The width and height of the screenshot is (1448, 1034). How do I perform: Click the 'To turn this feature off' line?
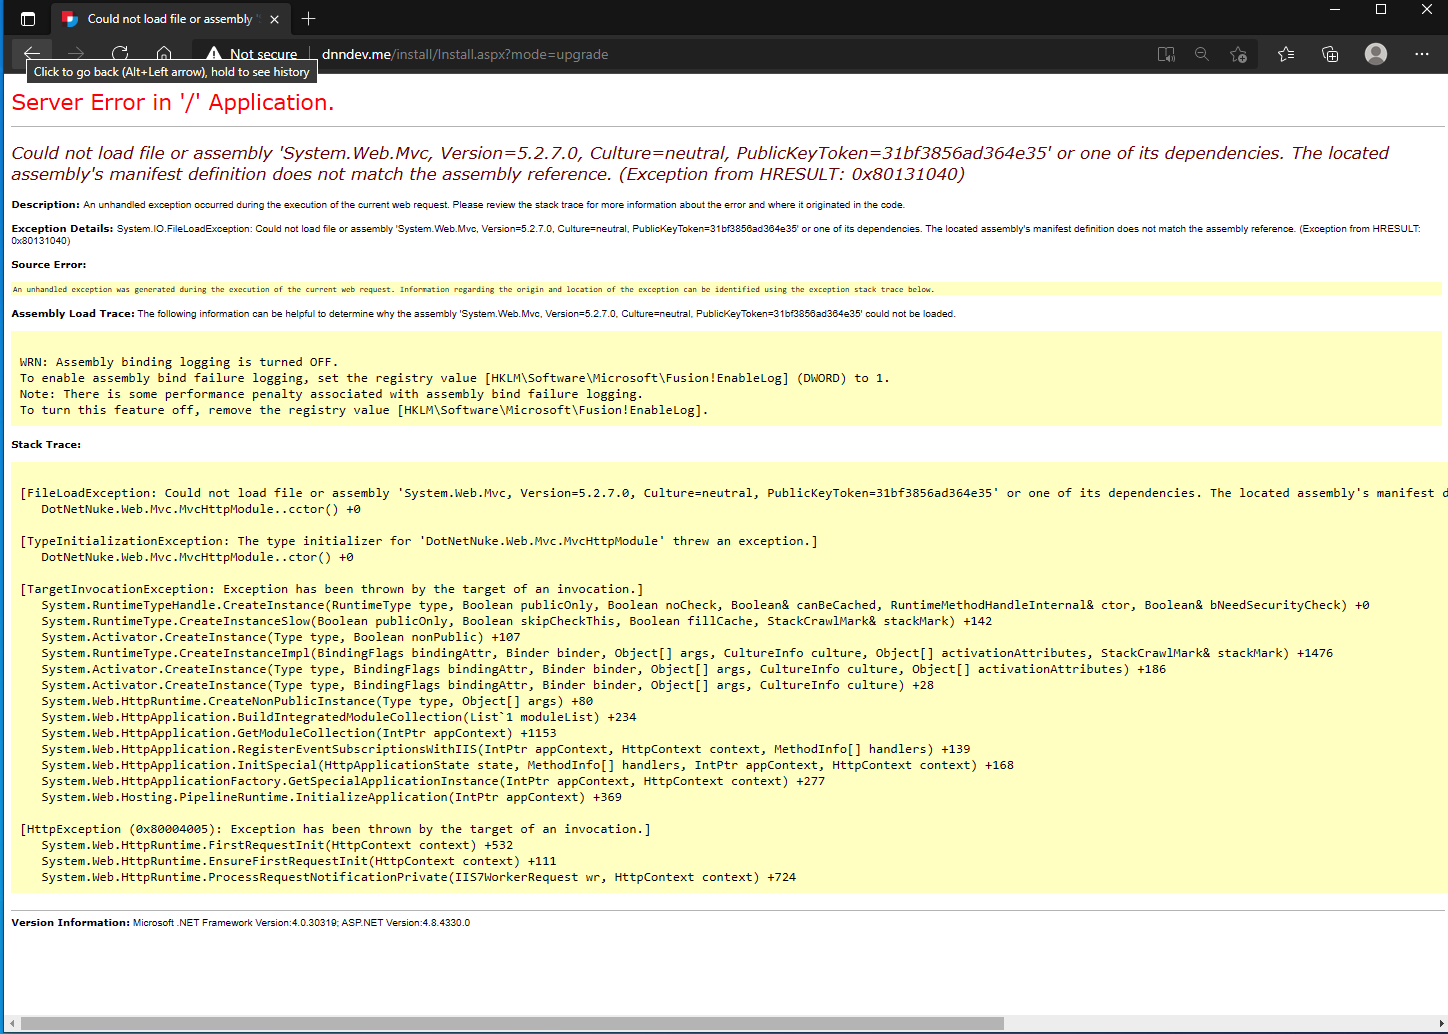click(364, 410)
